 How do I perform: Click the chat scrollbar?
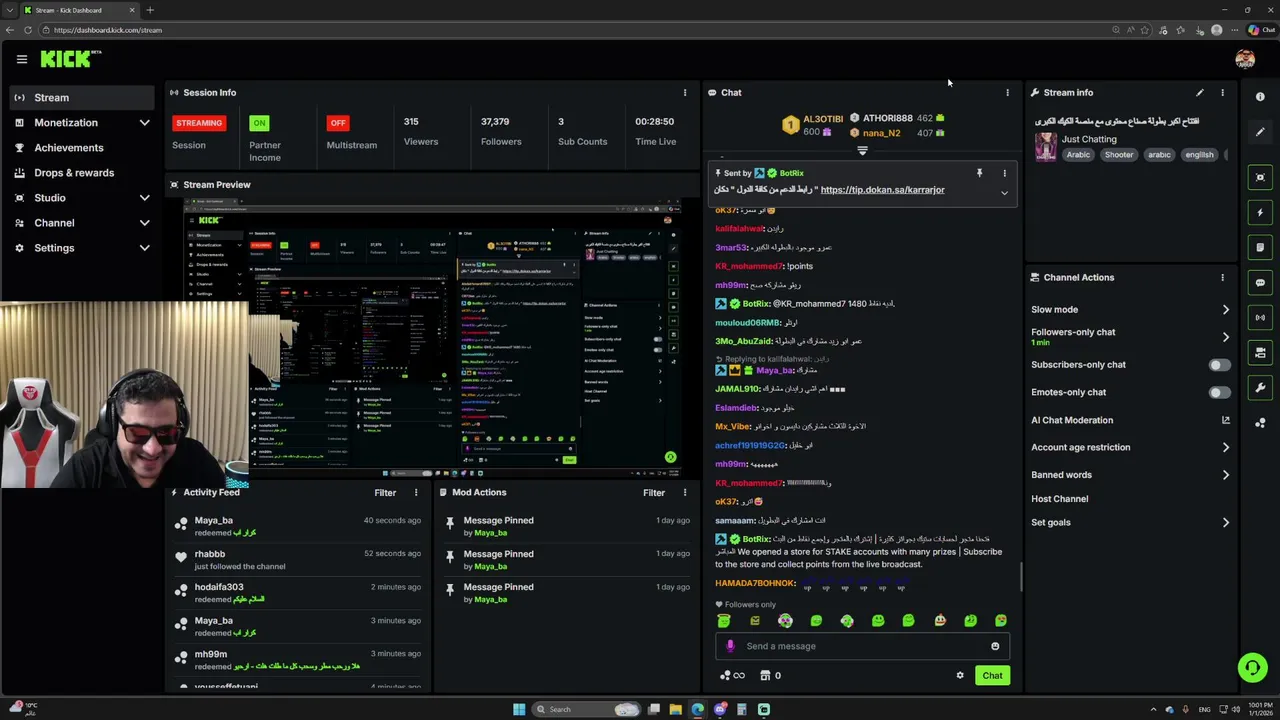tap(1020, 576)
